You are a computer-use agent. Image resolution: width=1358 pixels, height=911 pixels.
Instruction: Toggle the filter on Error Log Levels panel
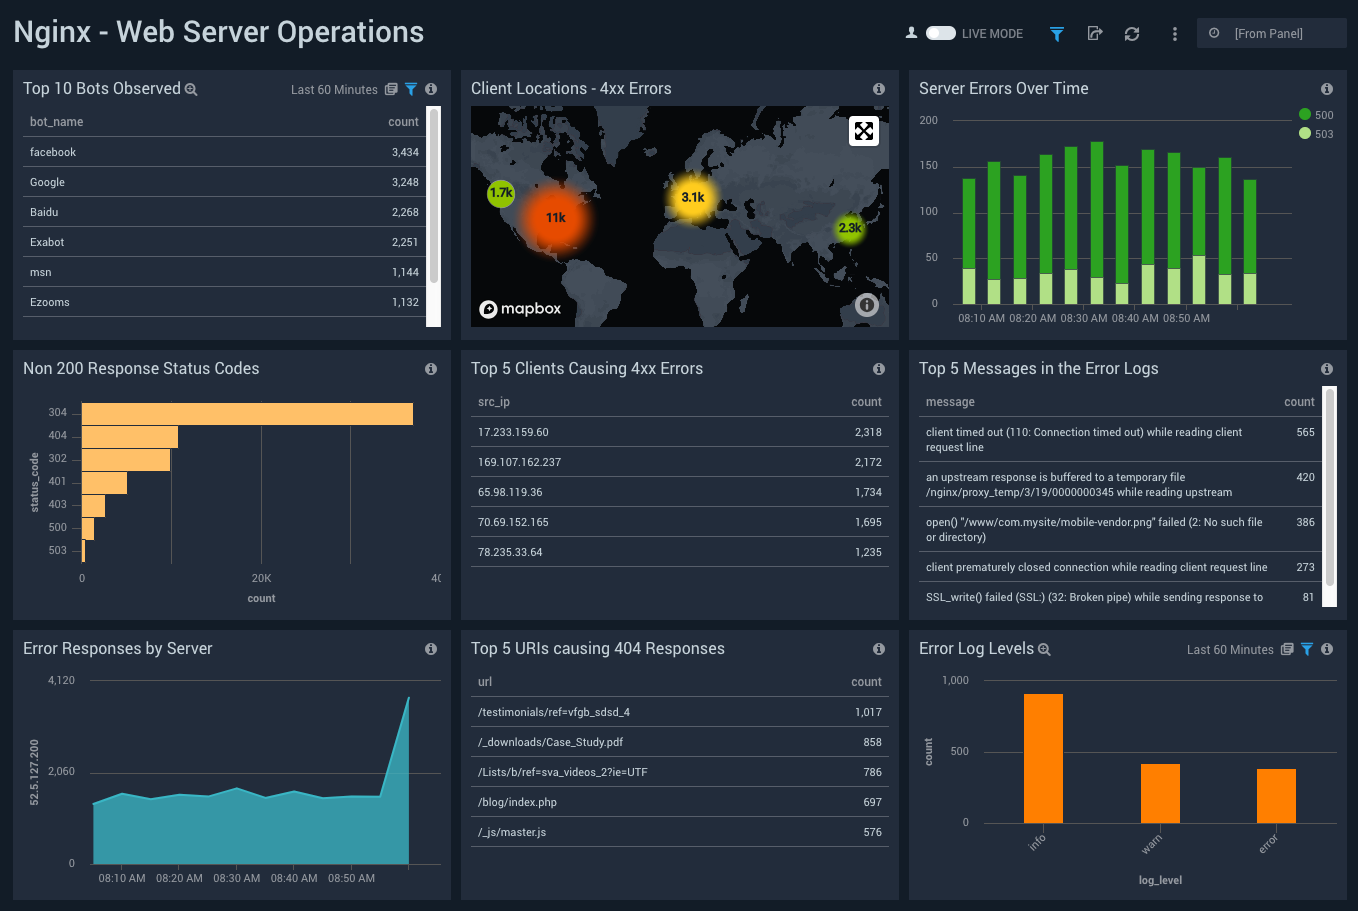point(1307,649)
